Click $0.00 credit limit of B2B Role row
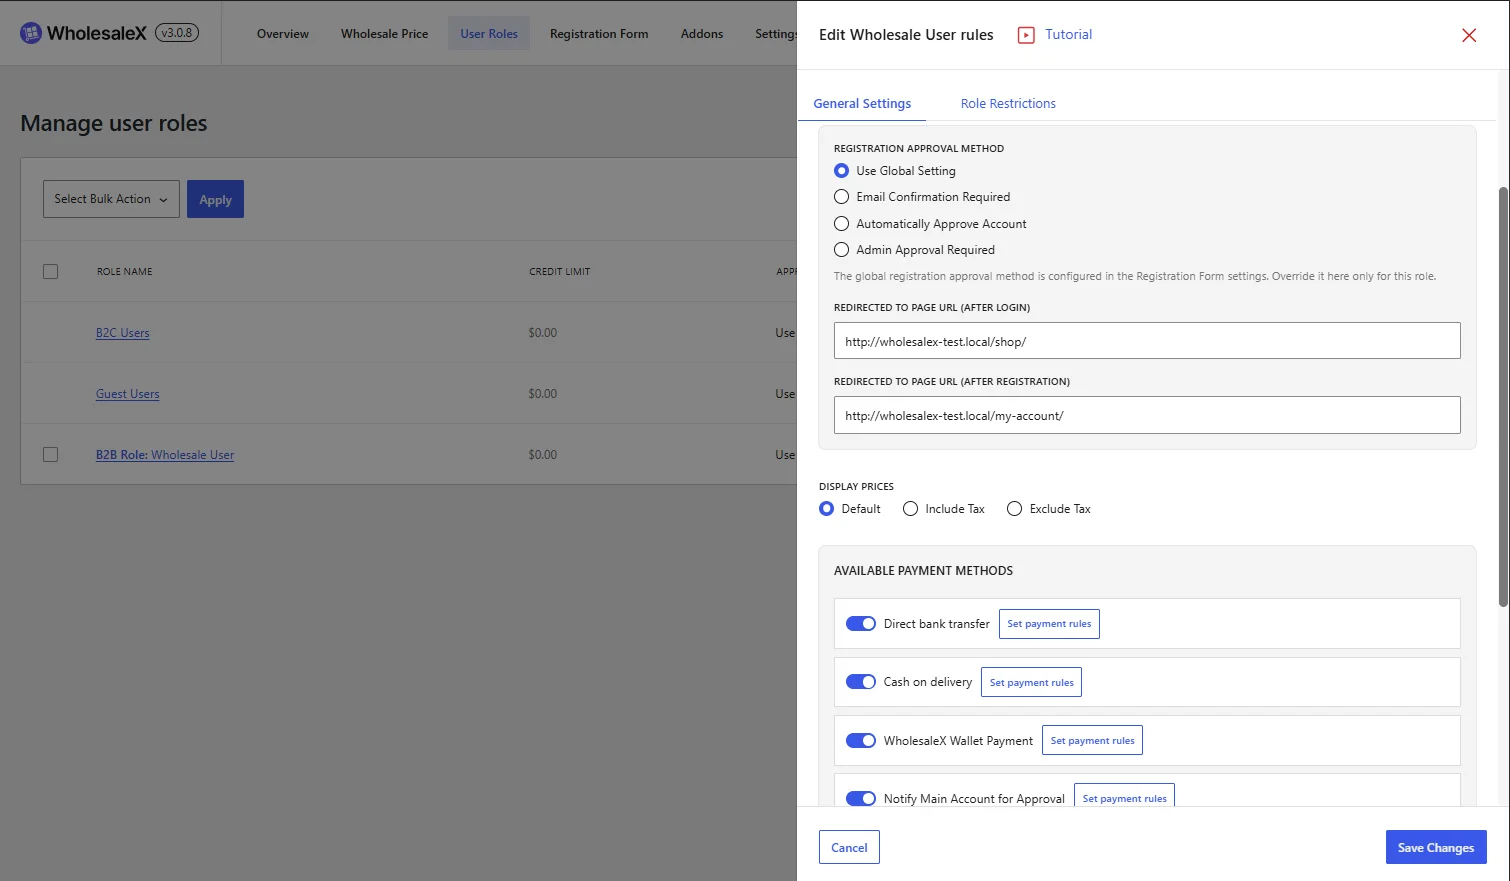1510x881 pixels. click(x=543, y=455)
